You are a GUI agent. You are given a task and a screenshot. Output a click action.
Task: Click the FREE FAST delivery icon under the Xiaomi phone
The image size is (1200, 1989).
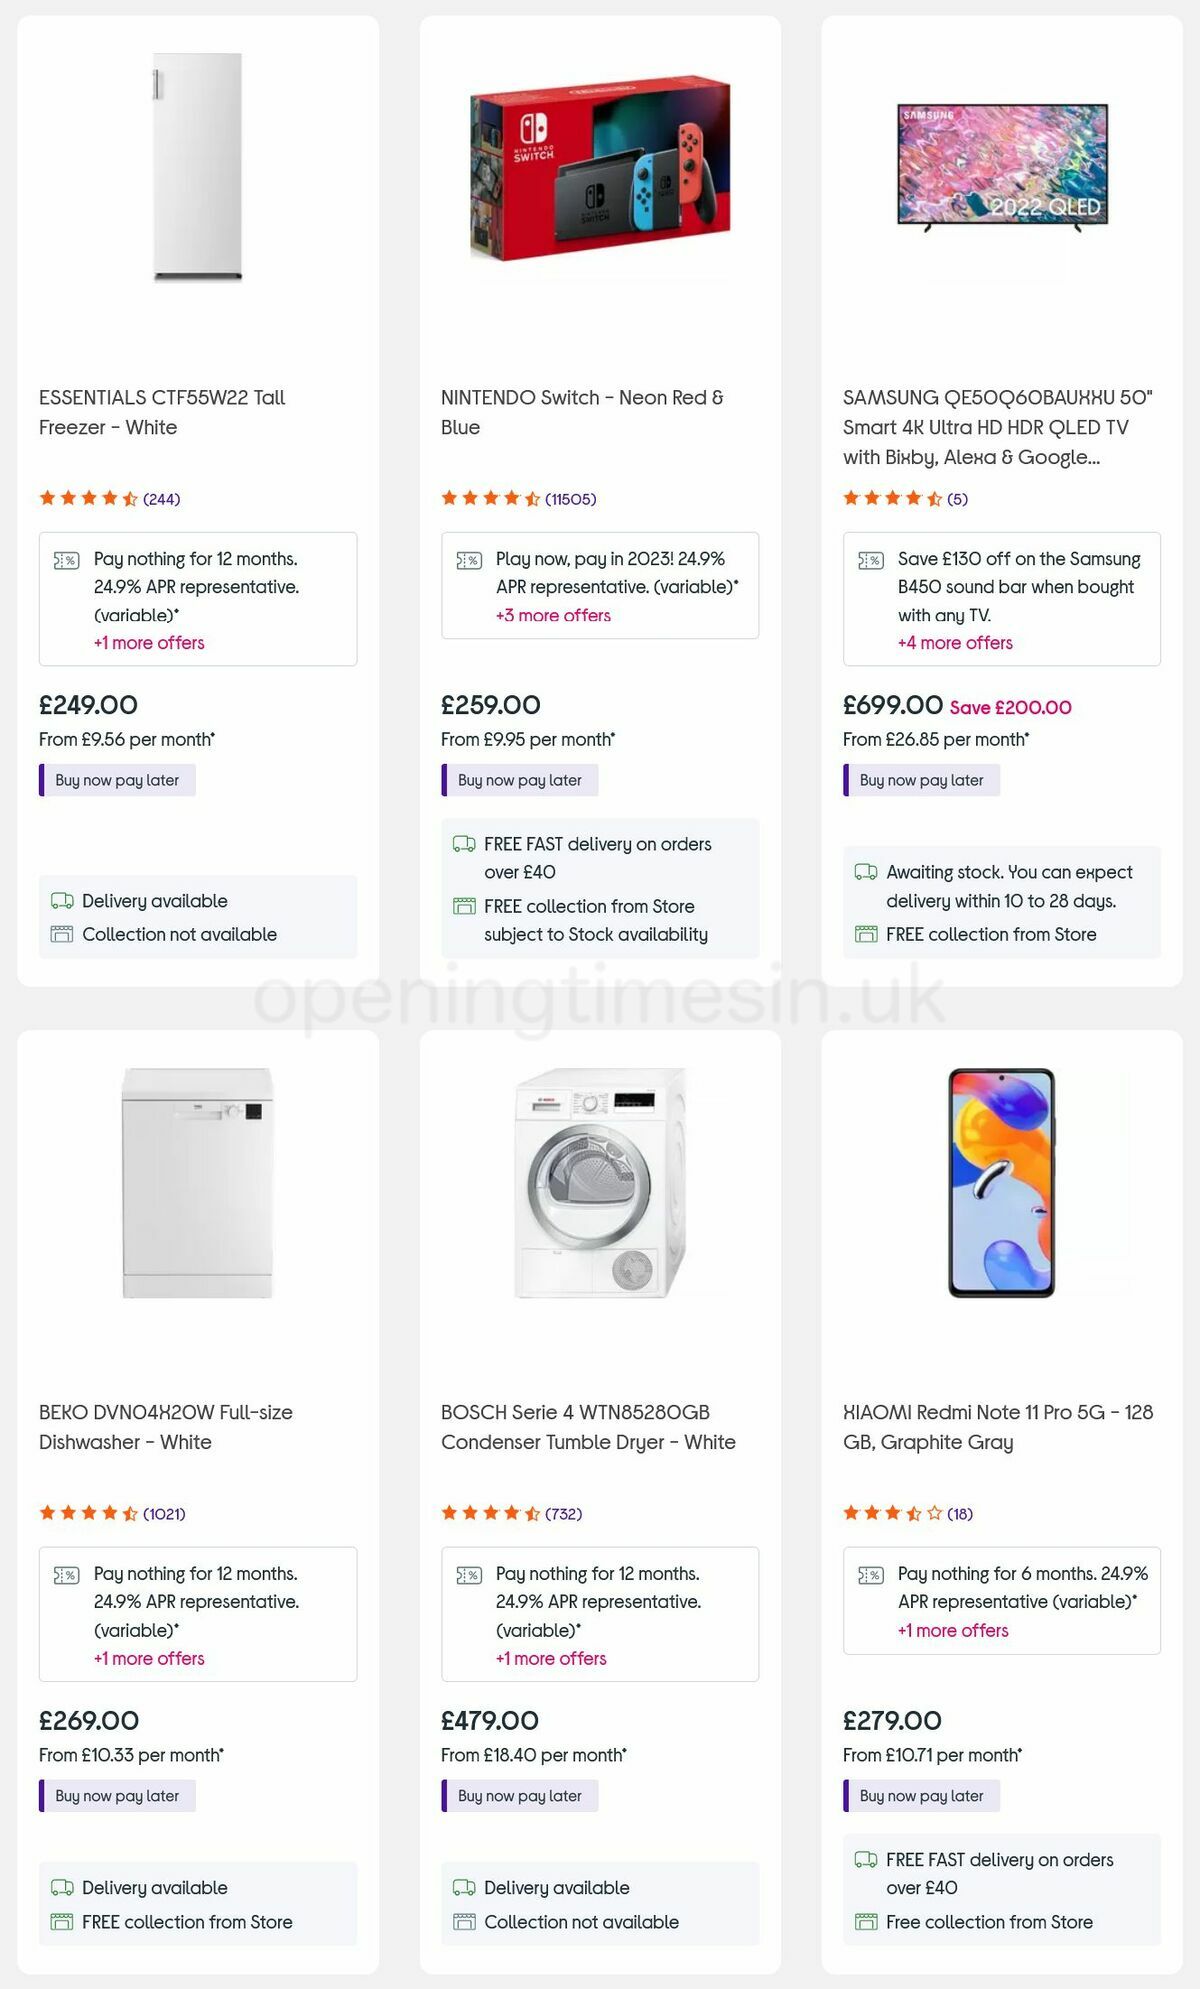point(864,1860)
